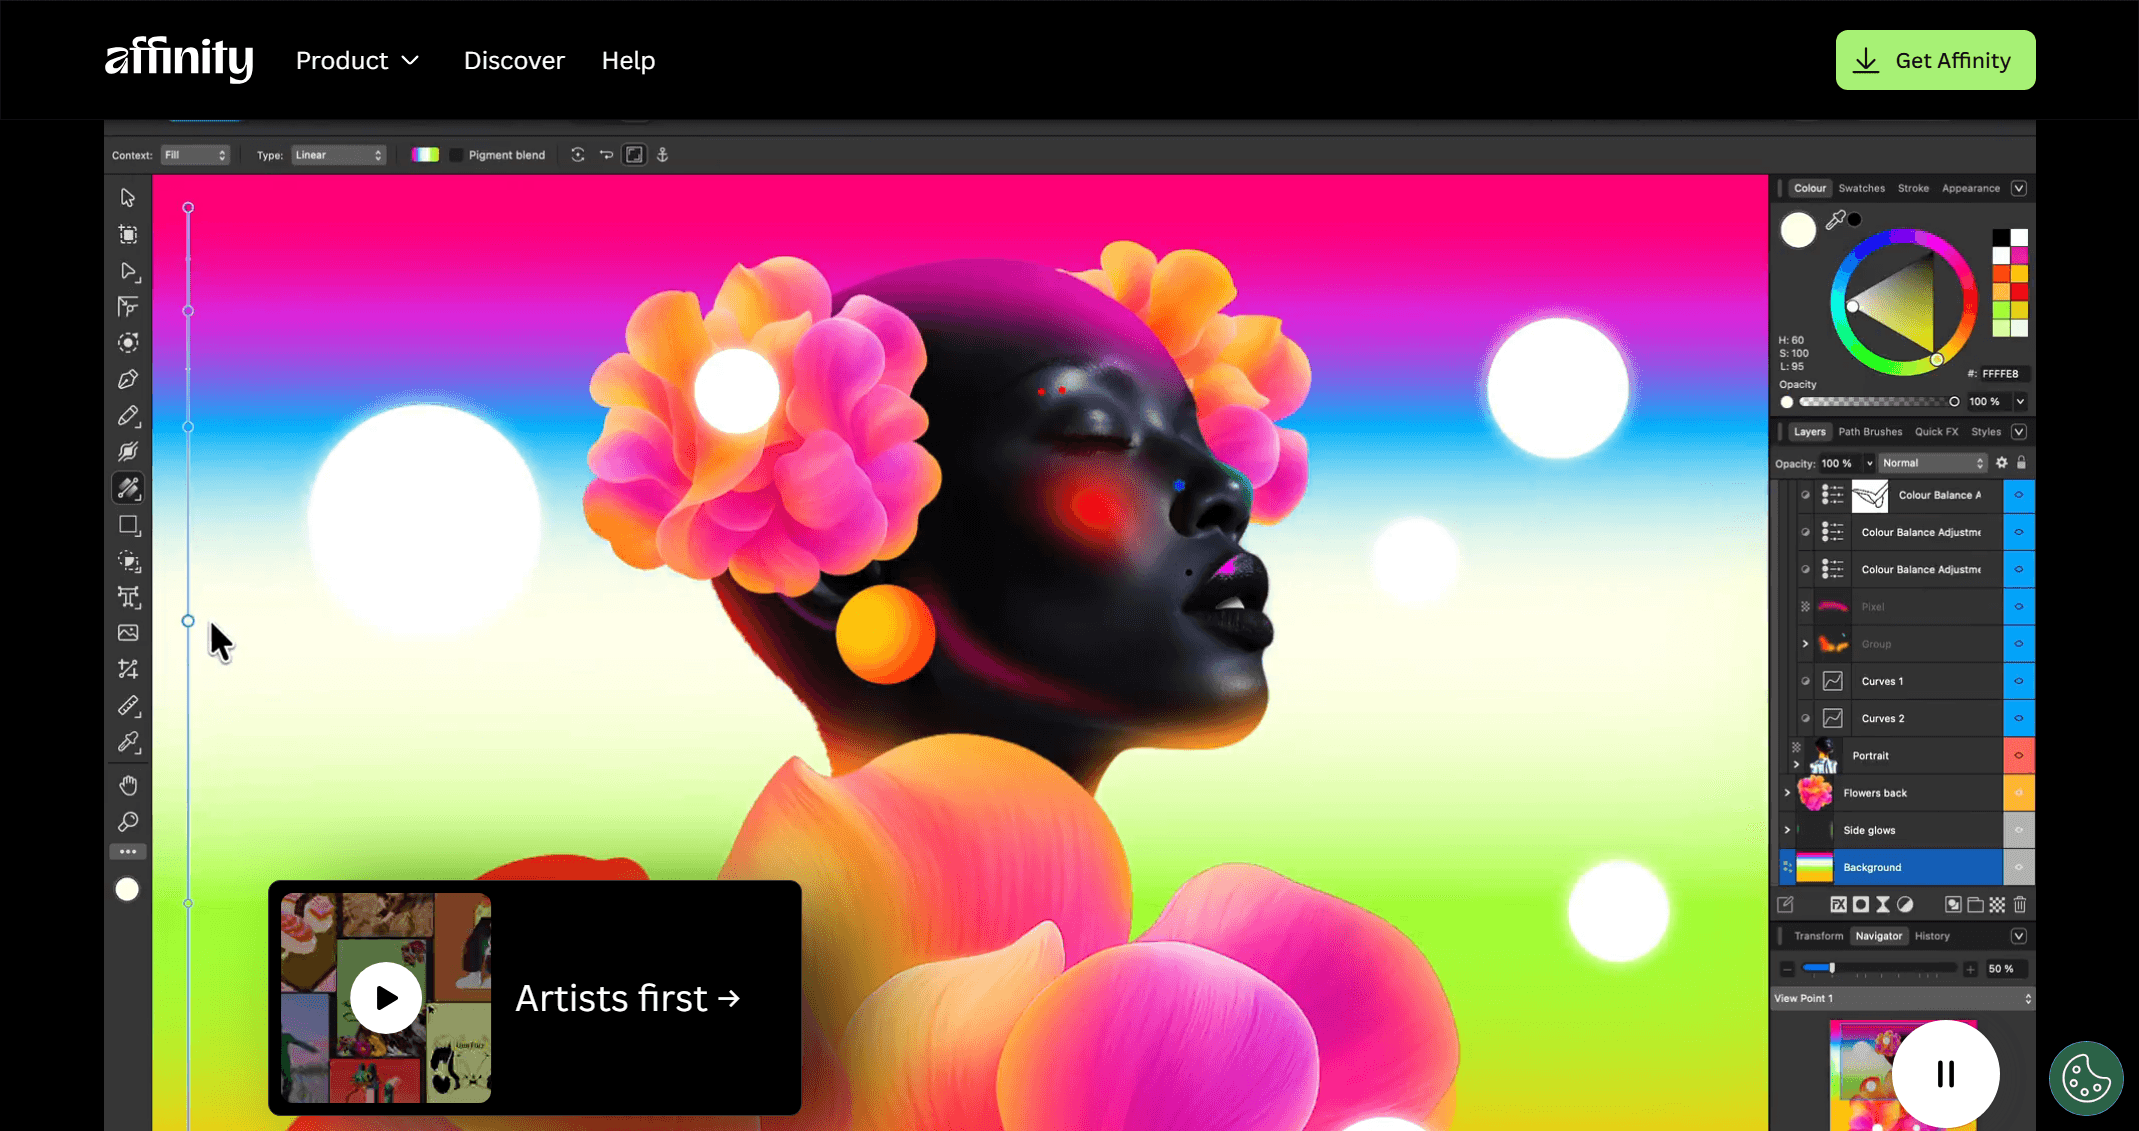2139x1131 pixels.
Task: Toggle visibility of Curves 1 layer
Action: click(x=2018, y=681)
